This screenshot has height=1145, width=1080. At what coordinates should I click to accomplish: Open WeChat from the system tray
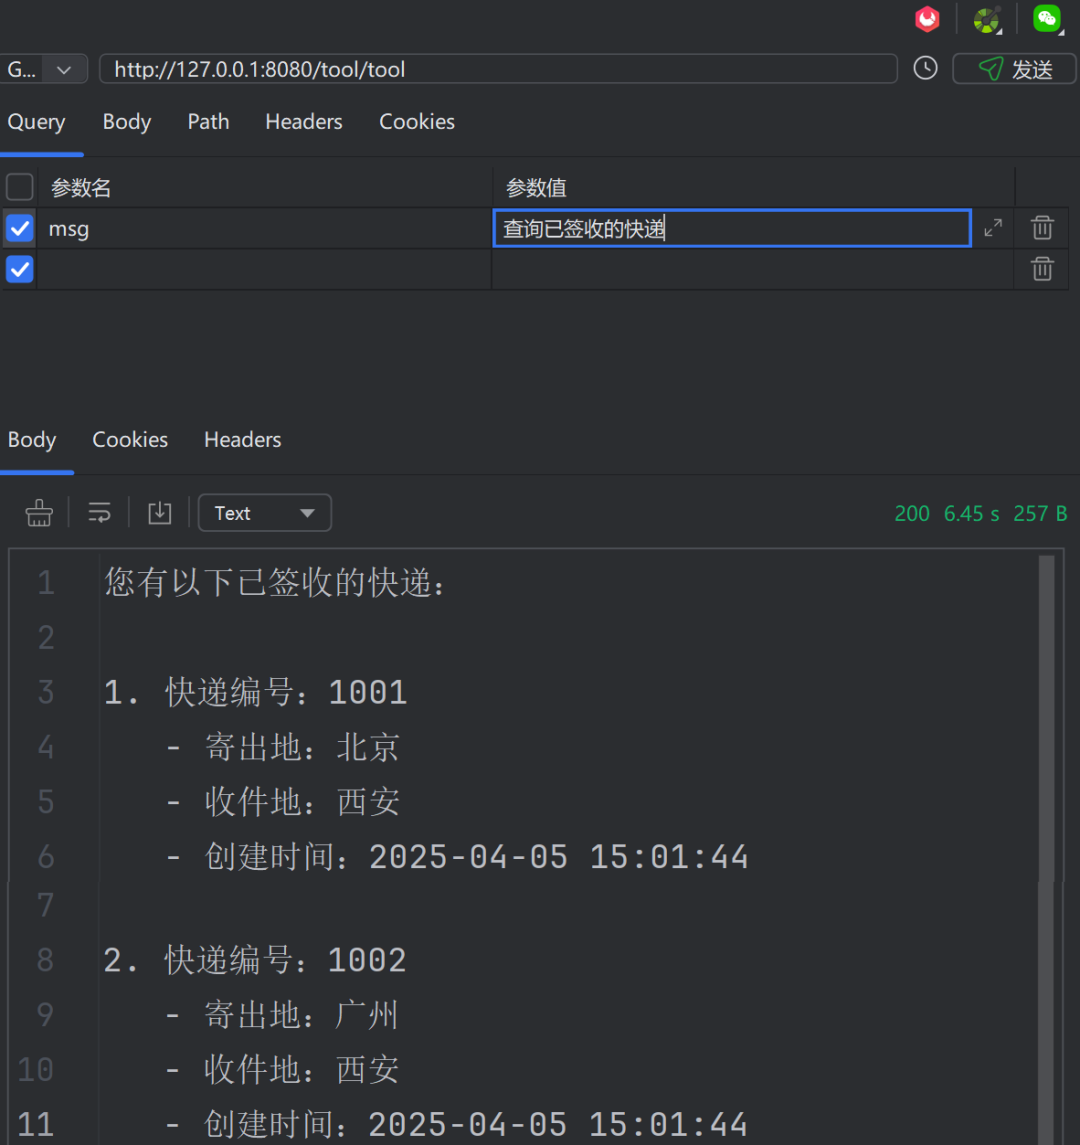(x=1047, y=18)
